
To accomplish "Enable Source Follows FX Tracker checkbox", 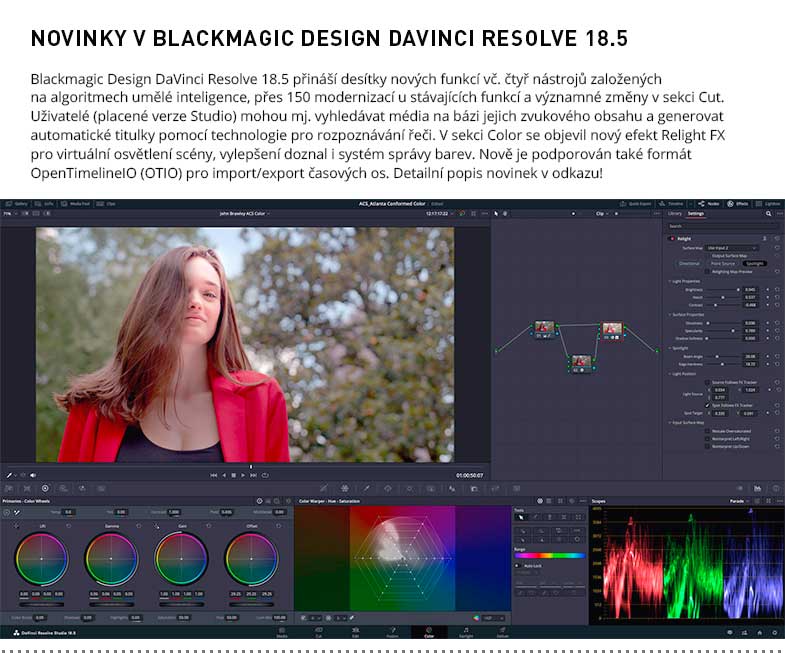I will coord(707,382).
